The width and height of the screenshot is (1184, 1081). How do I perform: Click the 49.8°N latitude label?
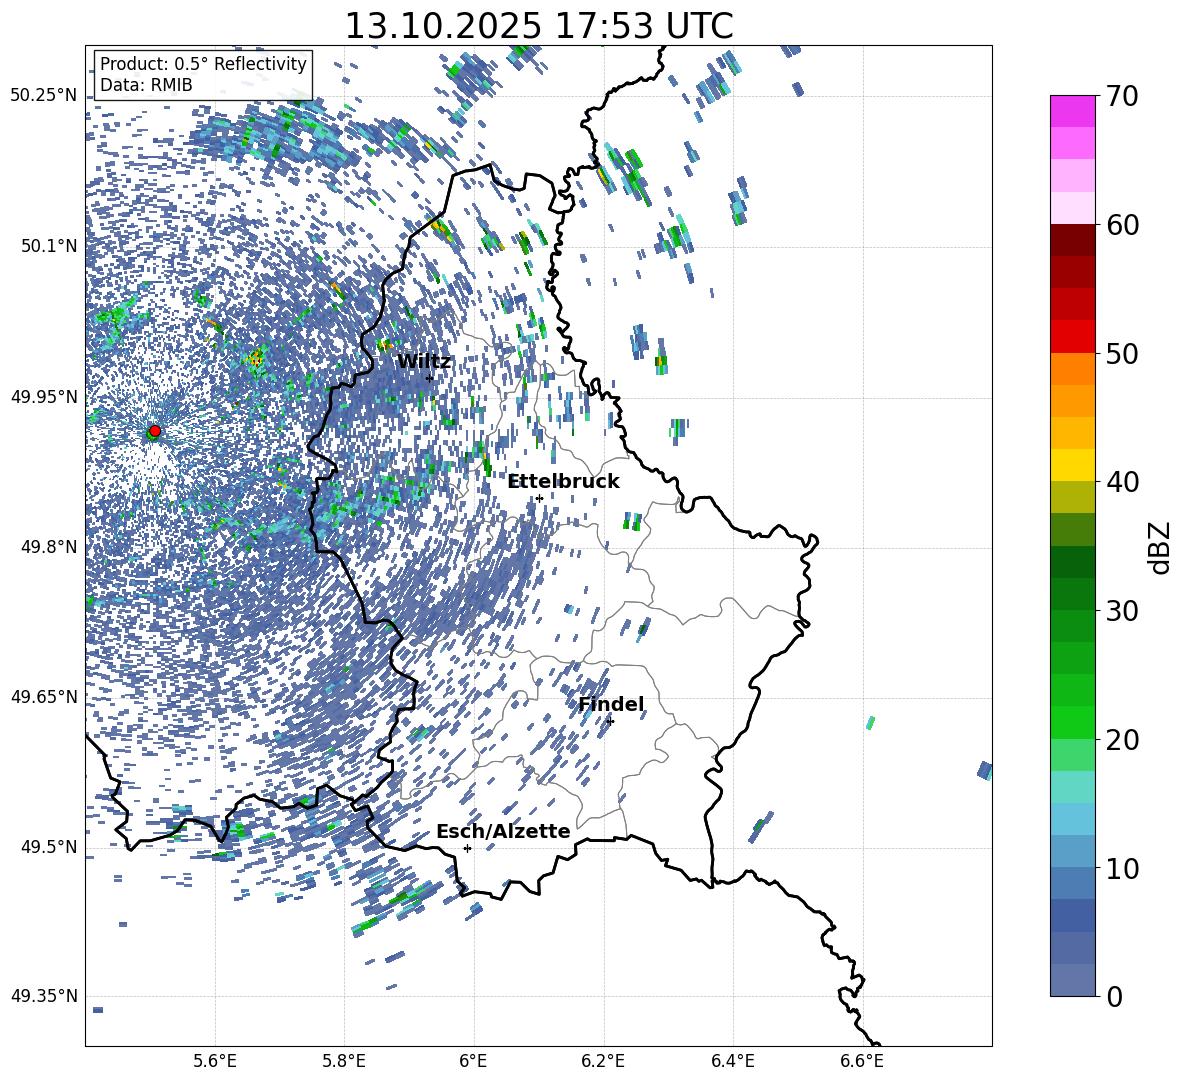[48, 546]
